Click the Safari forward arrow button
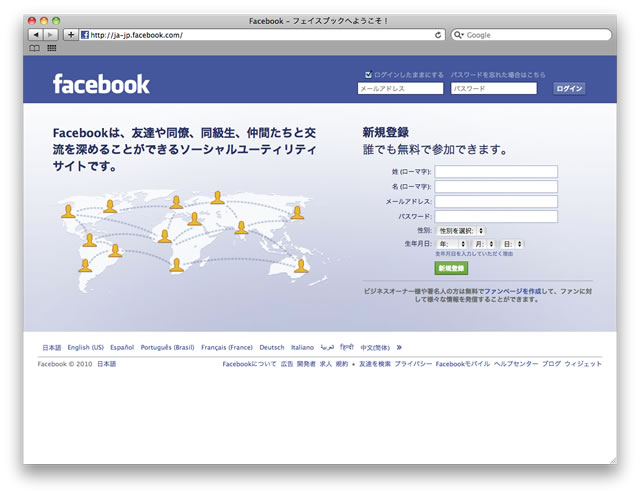This screenshot has width=640, height=496. pos(51,35)
